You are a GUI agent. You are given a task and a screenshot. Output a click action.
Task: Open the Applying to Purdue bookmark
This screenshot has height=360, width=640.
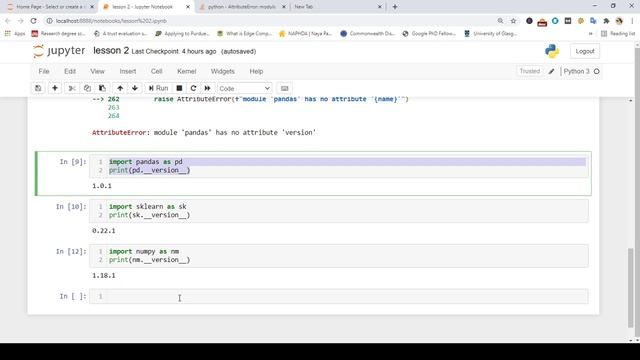(182, 34)
